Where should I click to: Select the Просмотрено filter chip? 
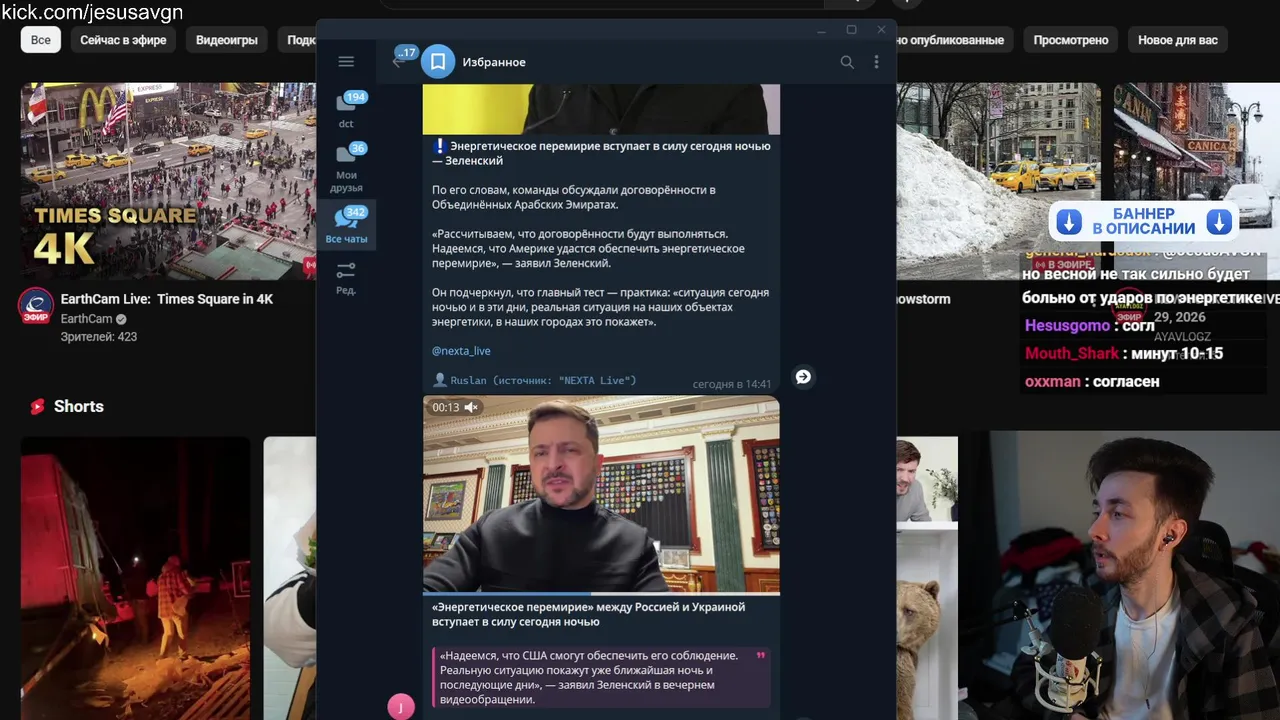[x=1071, y=40]
